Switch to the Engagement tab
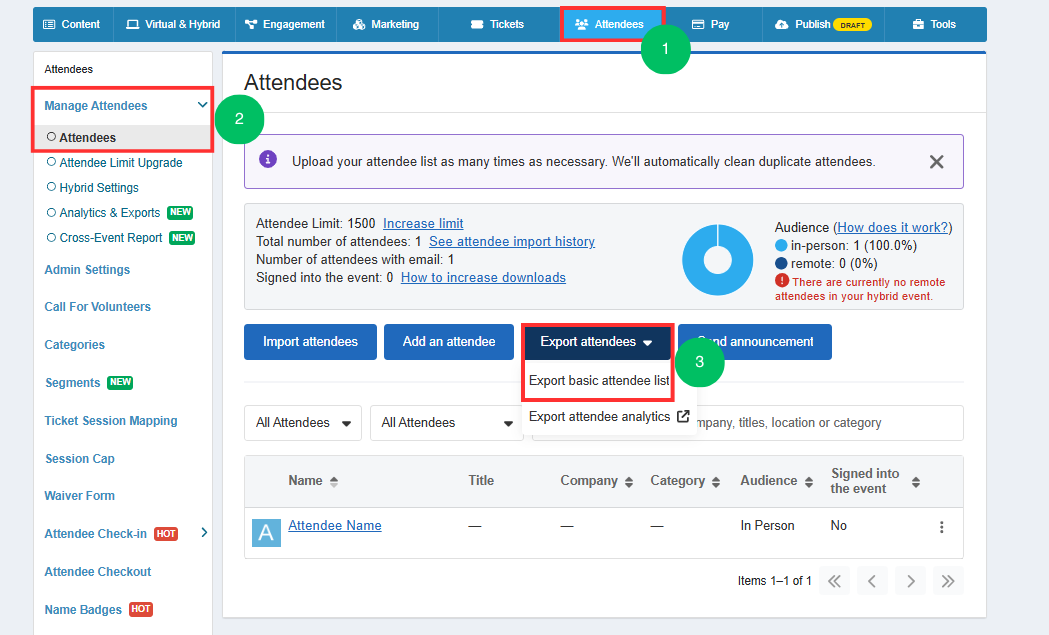The image size is (1049, 635). [x=285, y=24]
